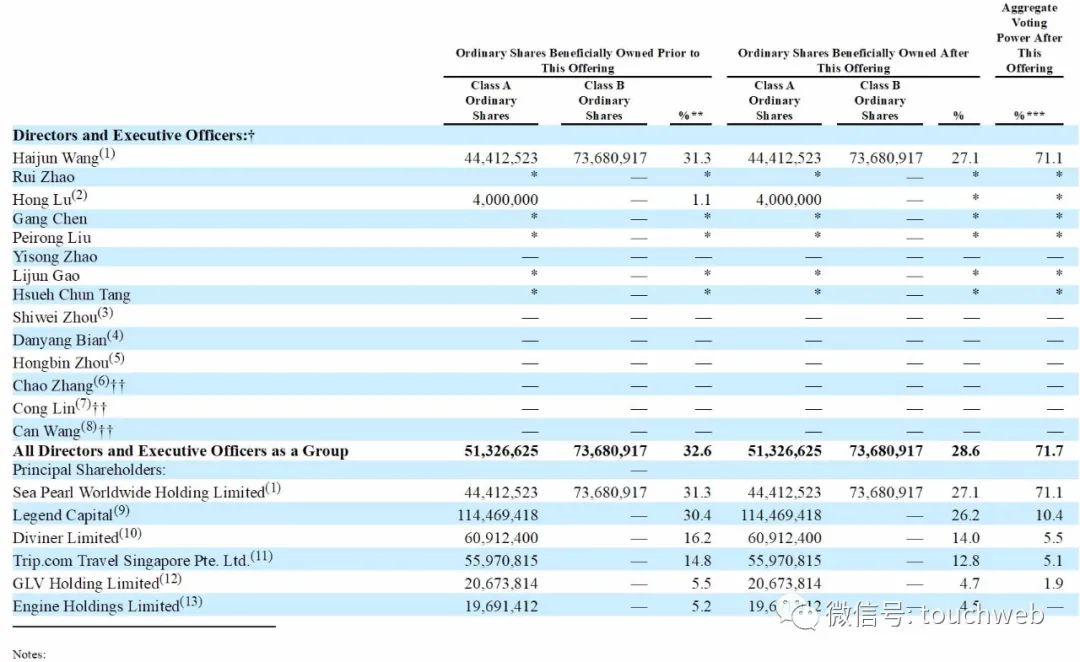Select Engine Holdings Limited
The image size is (1080, 662).
(96, 606)
